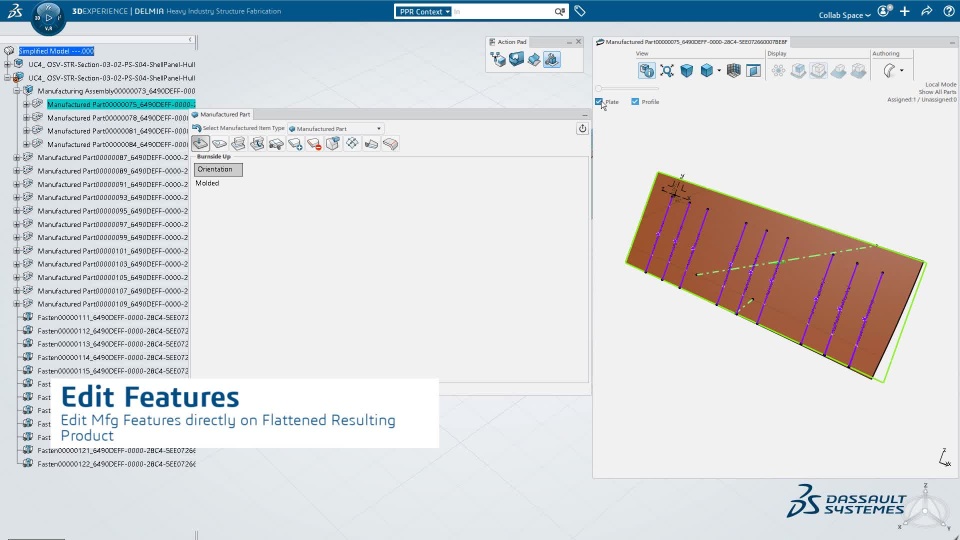Click second Action Pad blue panel icon
Screen dimensions: 960x540
pos(516,59)
